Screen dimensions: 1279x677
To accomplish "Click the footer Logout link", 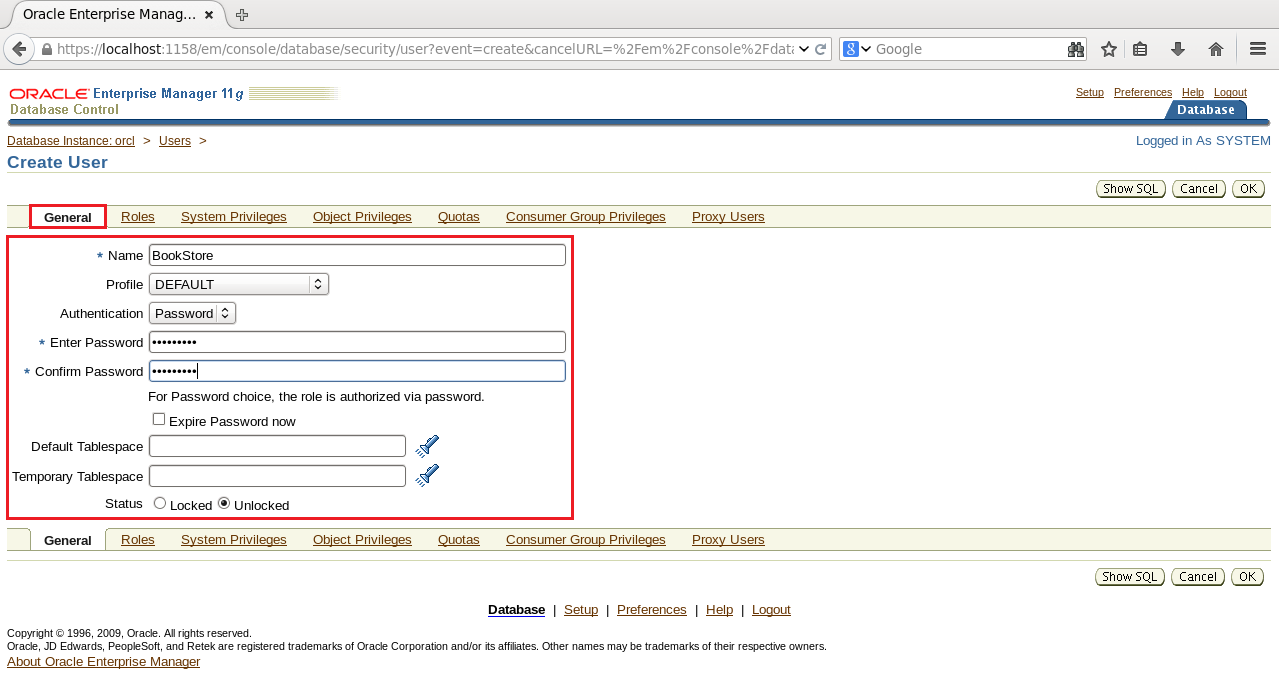I will click(x=771, y=610).
